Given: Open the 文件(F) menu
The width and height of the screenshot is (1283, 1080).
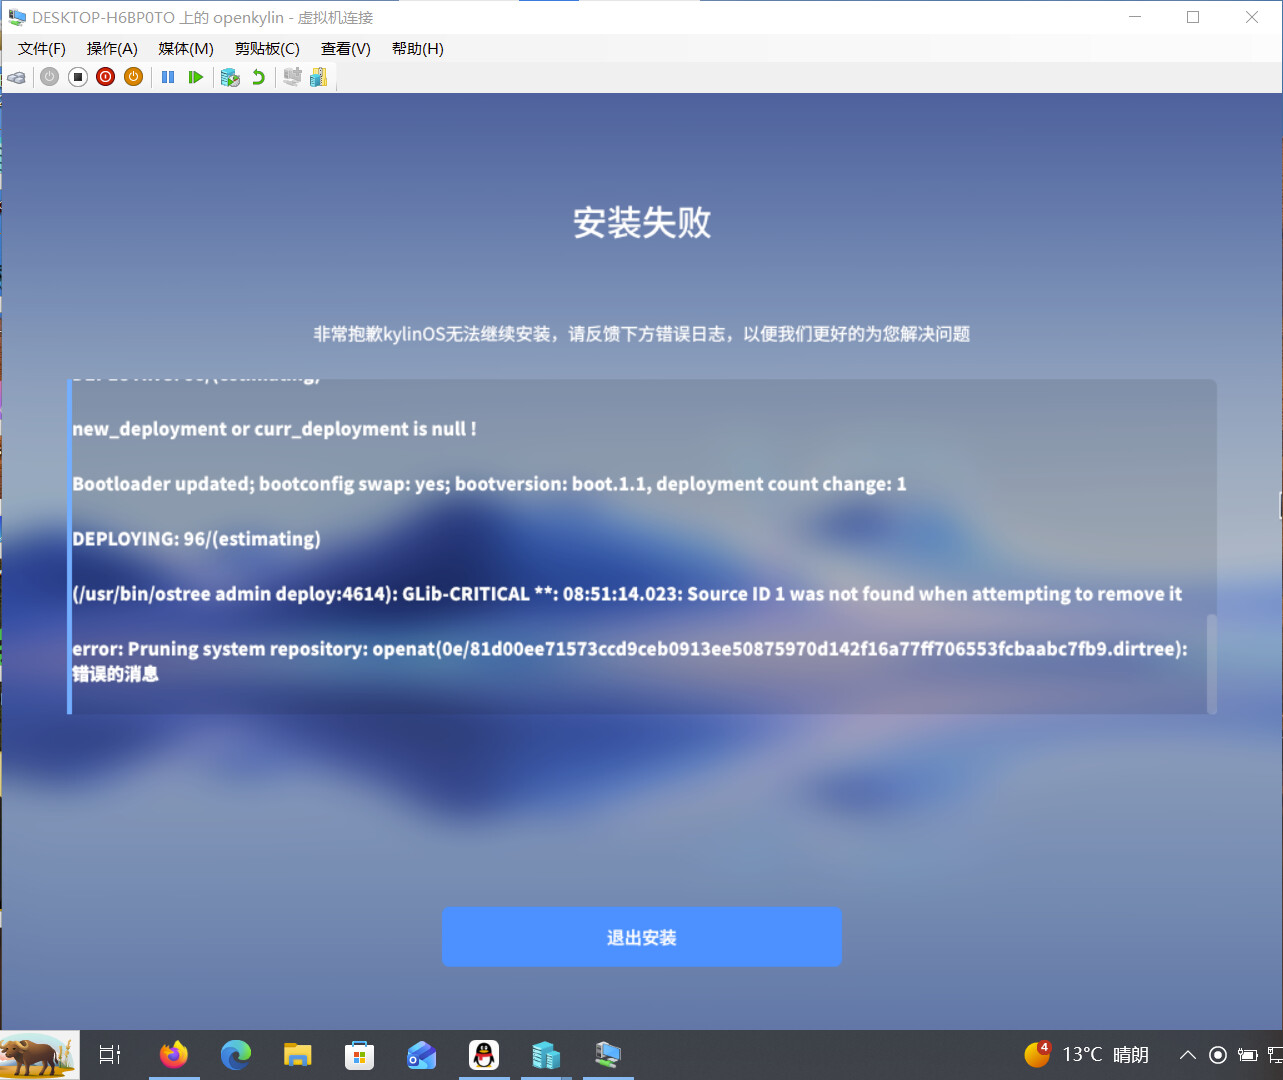Looking at the screenshot, I should pos(41,49).
